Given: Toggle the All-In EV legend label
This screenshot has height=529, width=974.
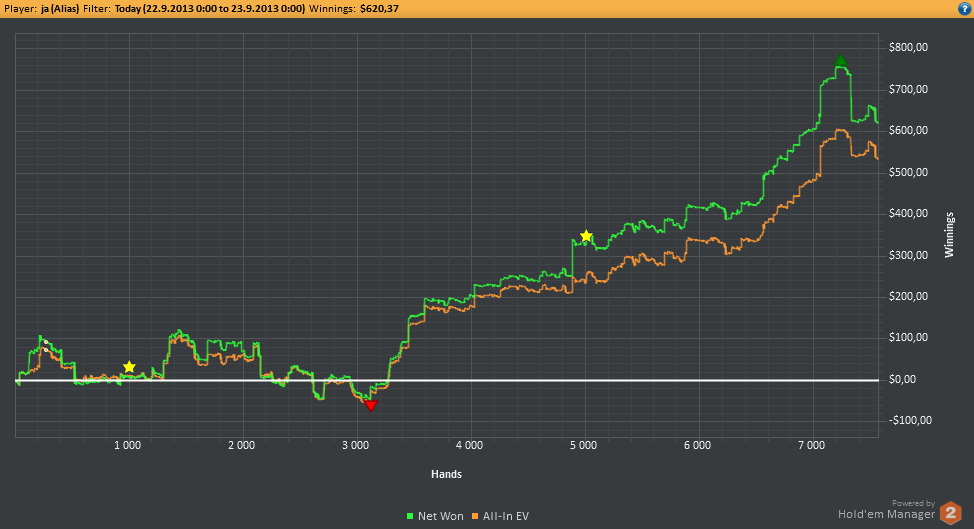Looking at the screenshot, I should click(x=507, y=516).
